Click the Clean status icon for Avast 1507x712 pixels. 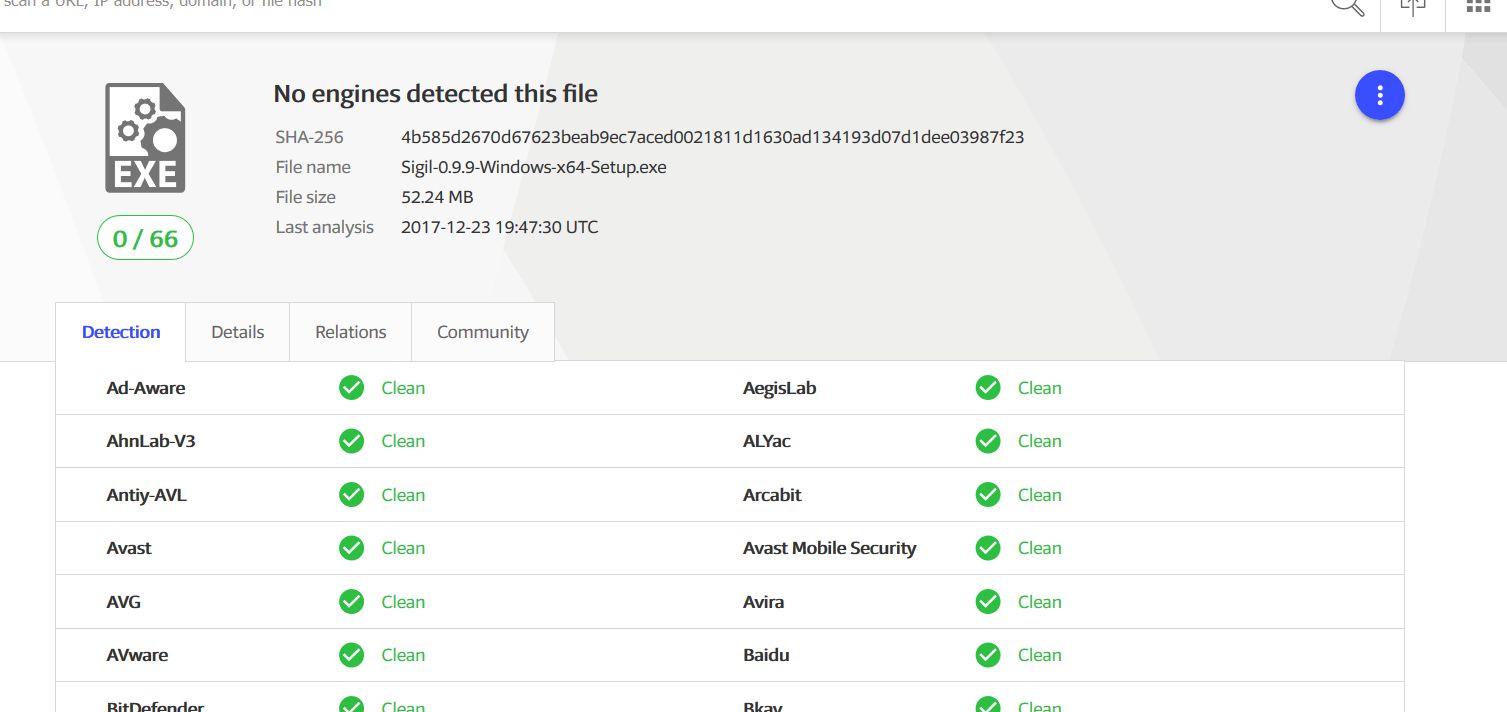(x=351, y=548)
